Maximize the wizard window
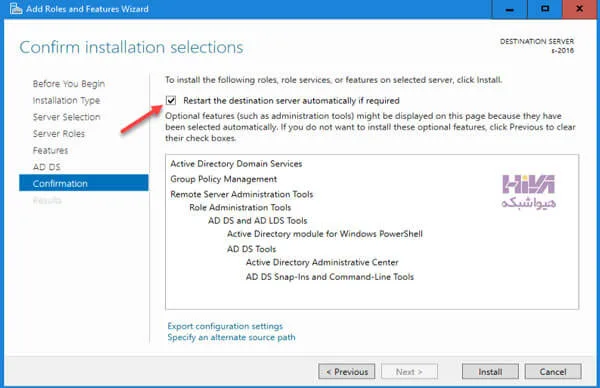Viewport: 600px width, 388px height. coord(545,9)
